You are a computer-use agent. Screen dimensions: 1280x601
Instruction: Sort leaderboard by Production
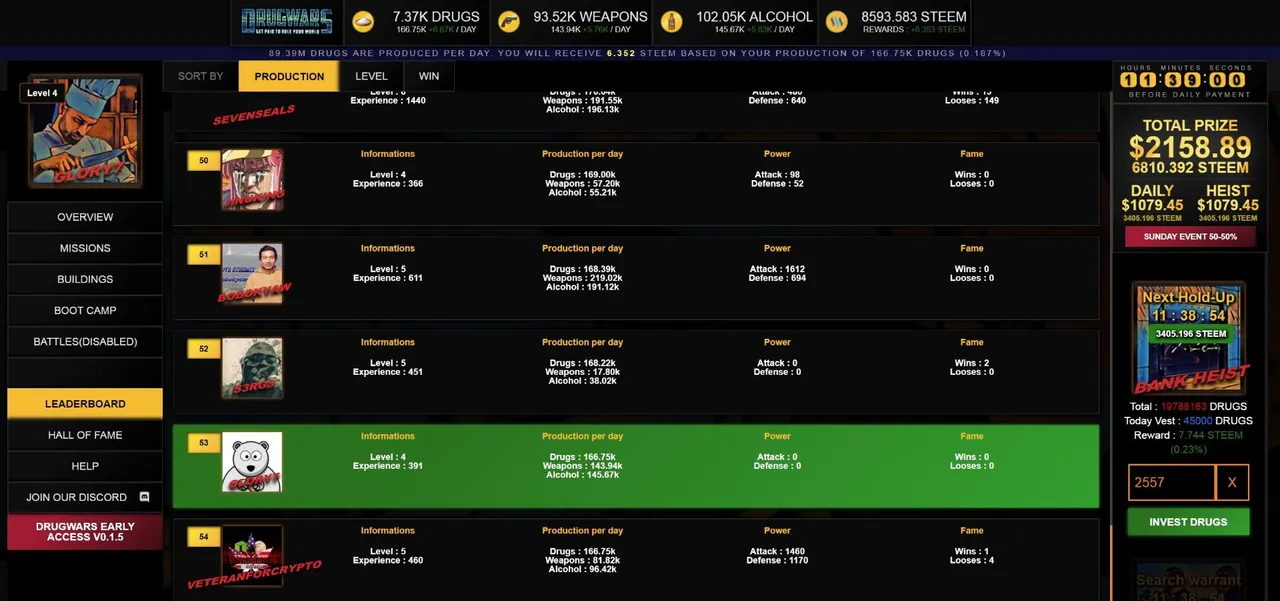[x=289, y=76]
